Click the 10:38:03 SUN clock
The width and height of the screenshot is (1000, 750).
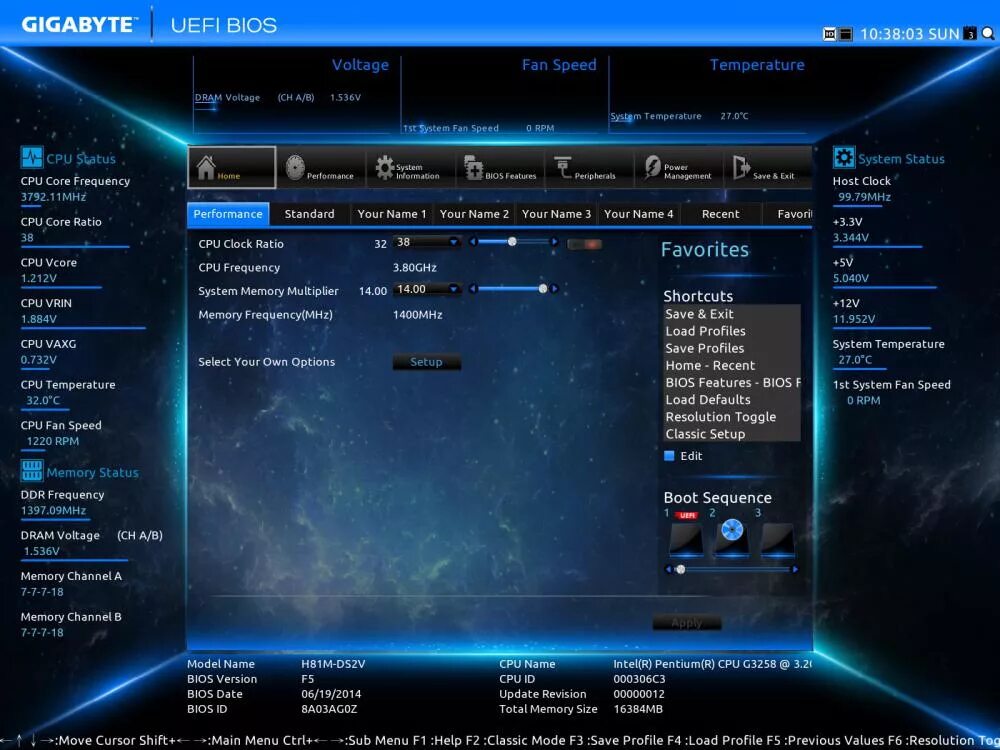point(910,34)
